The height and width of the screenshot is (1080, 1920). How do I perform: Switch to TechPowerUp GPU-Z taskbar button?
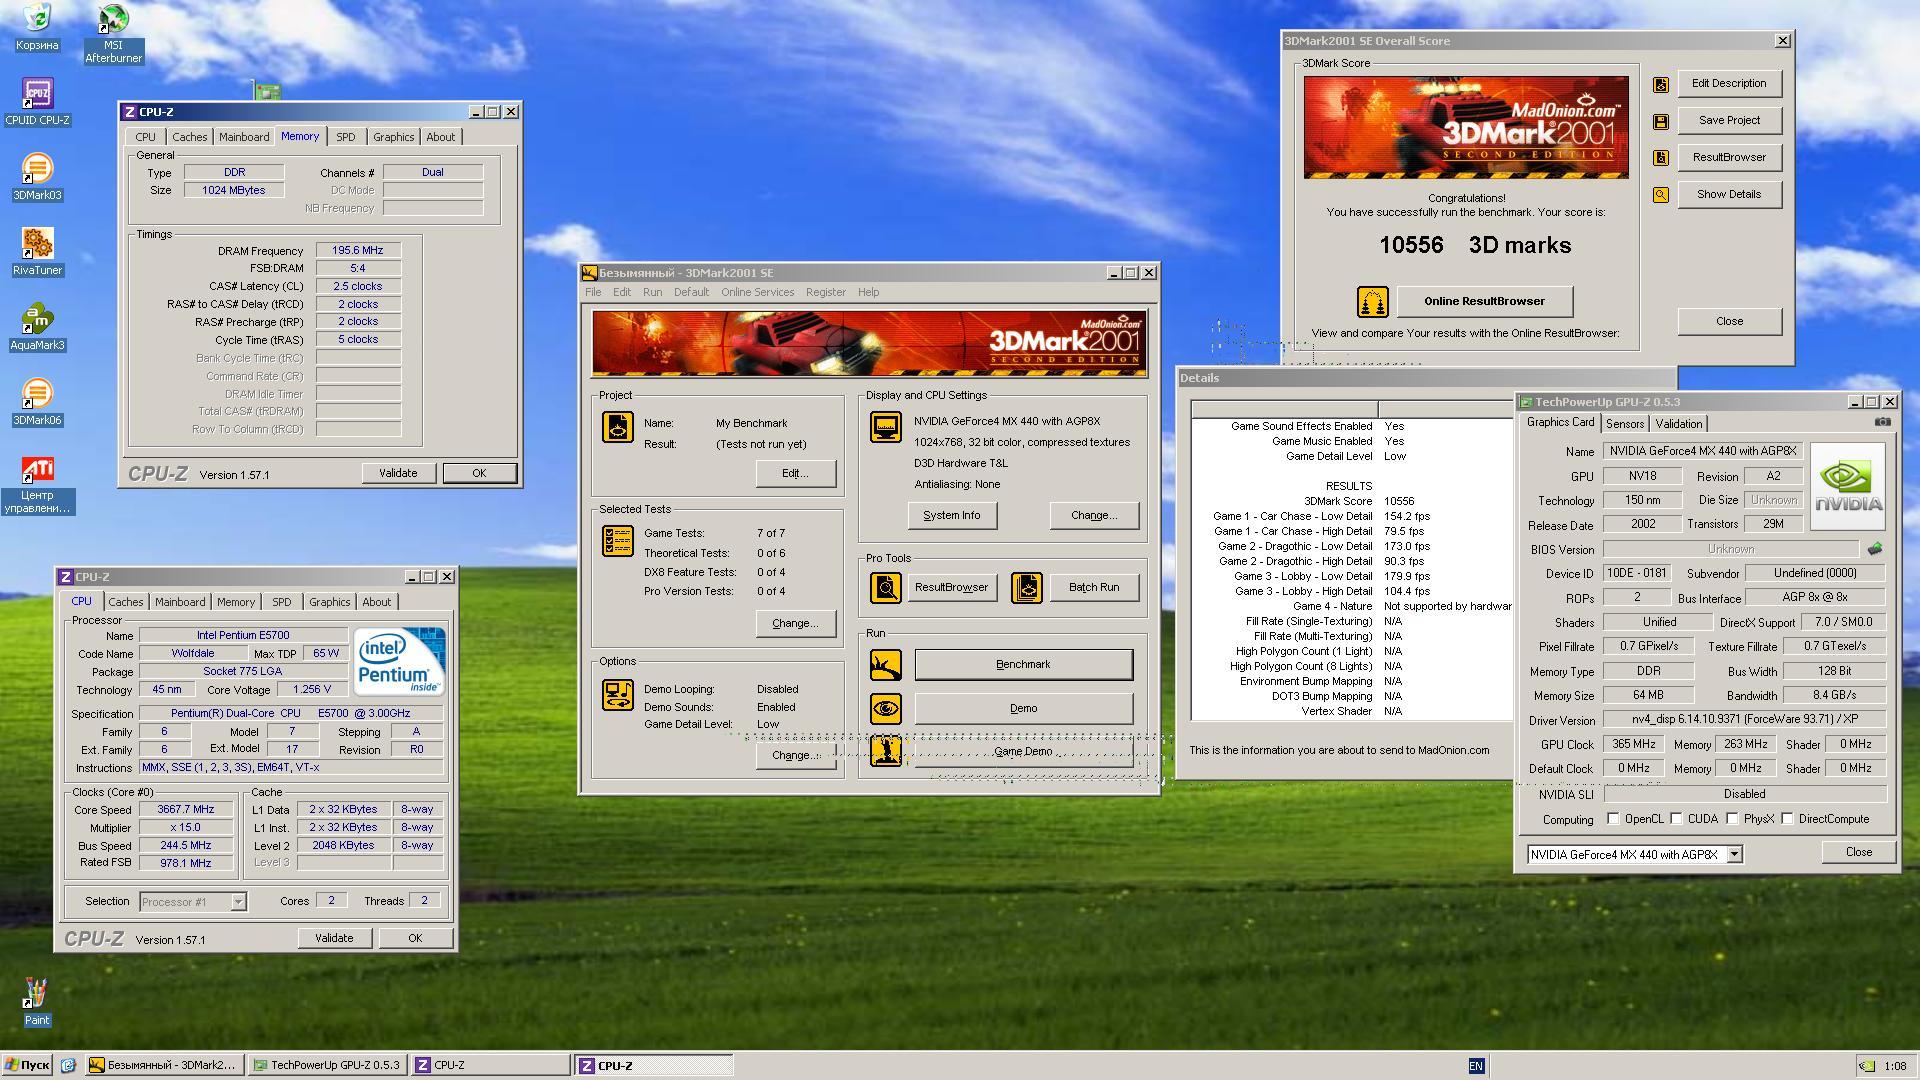click(328, 1066)
